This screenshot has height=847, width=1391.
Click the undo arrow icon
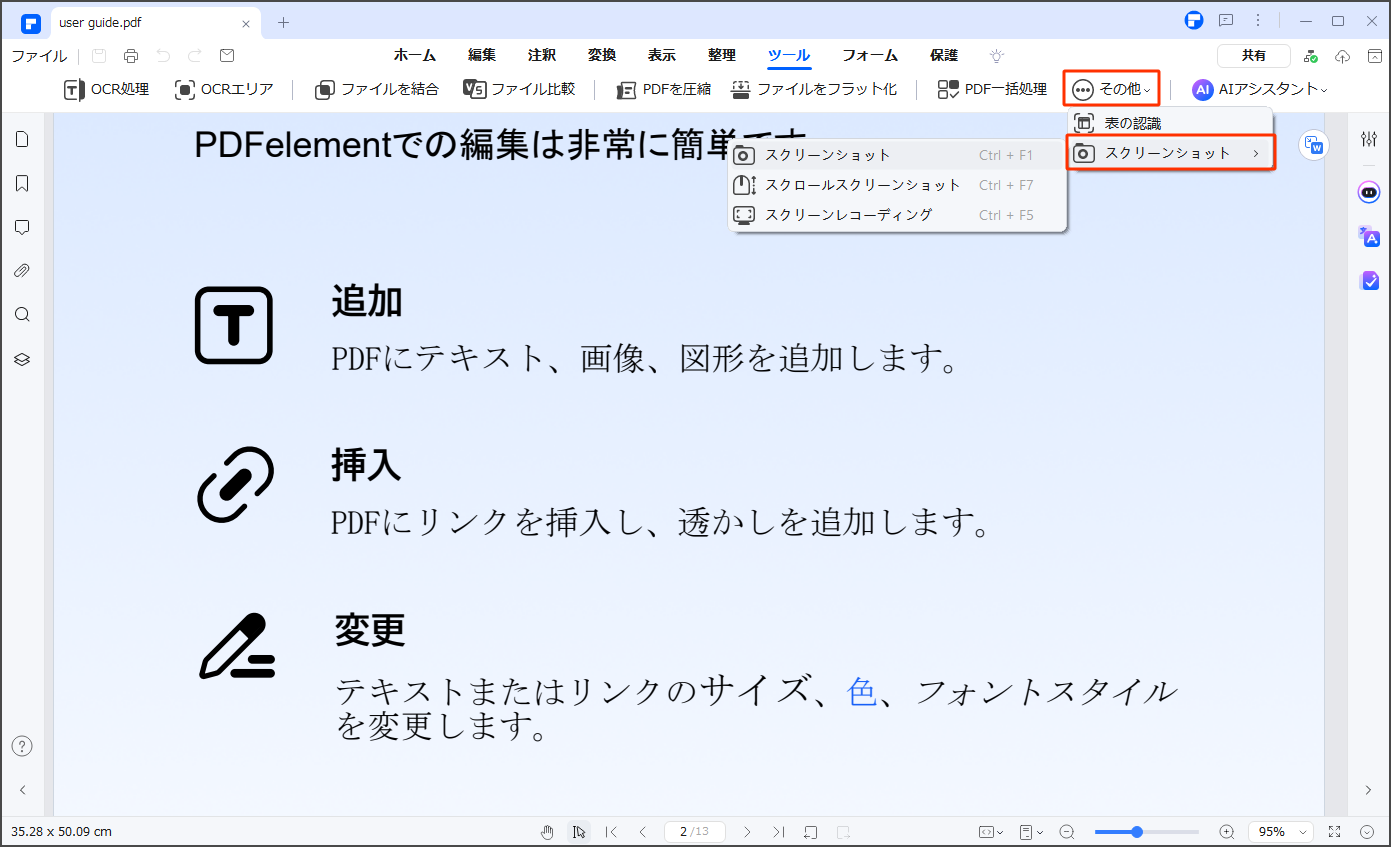pyautogui.click(x=163, y=56)
